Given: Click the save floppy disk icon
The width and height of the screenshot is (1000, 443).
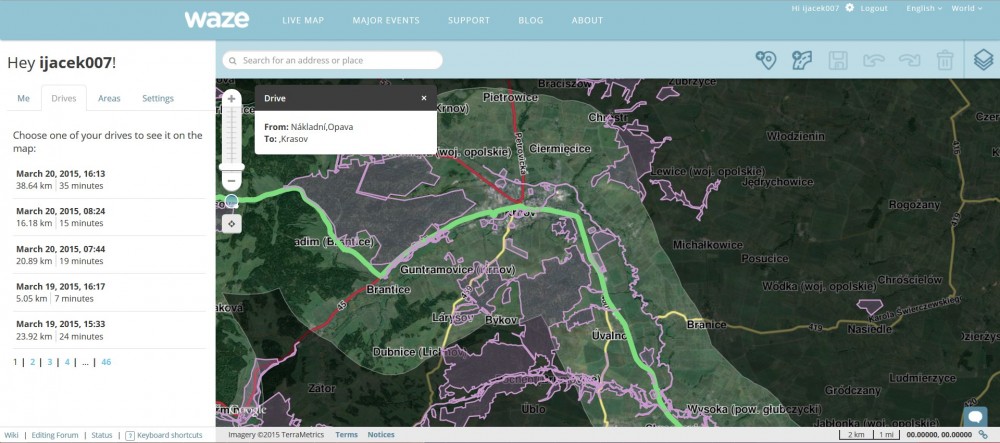Looking at the screenshot, I should pos(838,60).
